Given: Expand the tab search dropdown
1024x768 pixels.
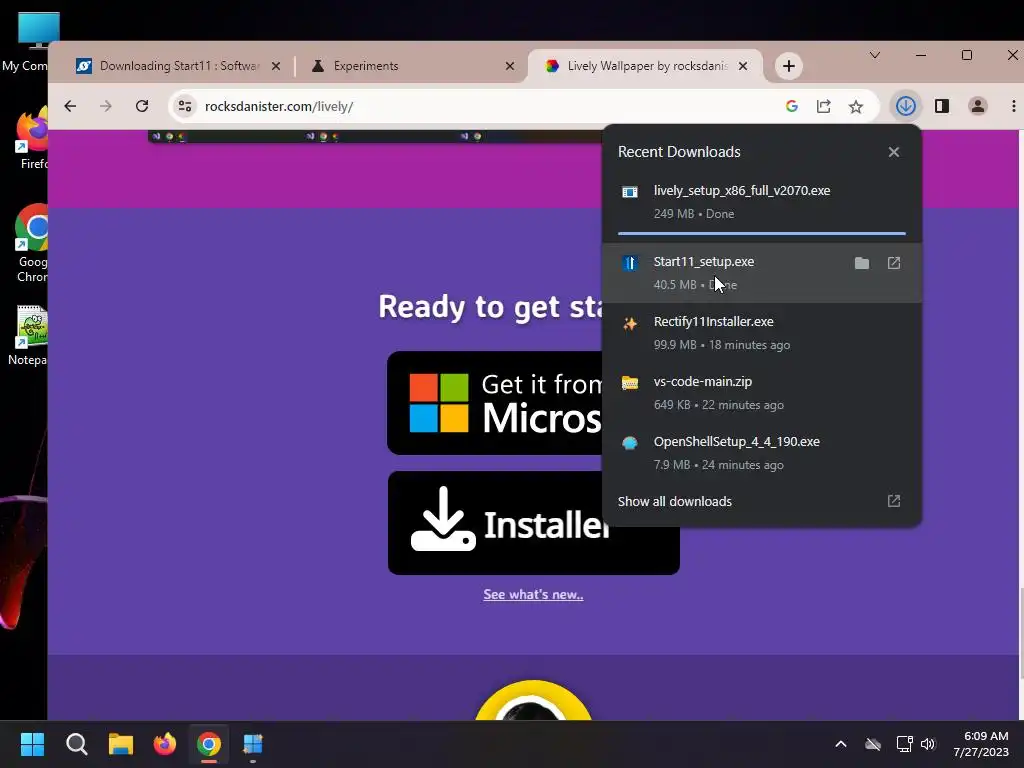Looking at the screenshot, I should tap(874, 55).
